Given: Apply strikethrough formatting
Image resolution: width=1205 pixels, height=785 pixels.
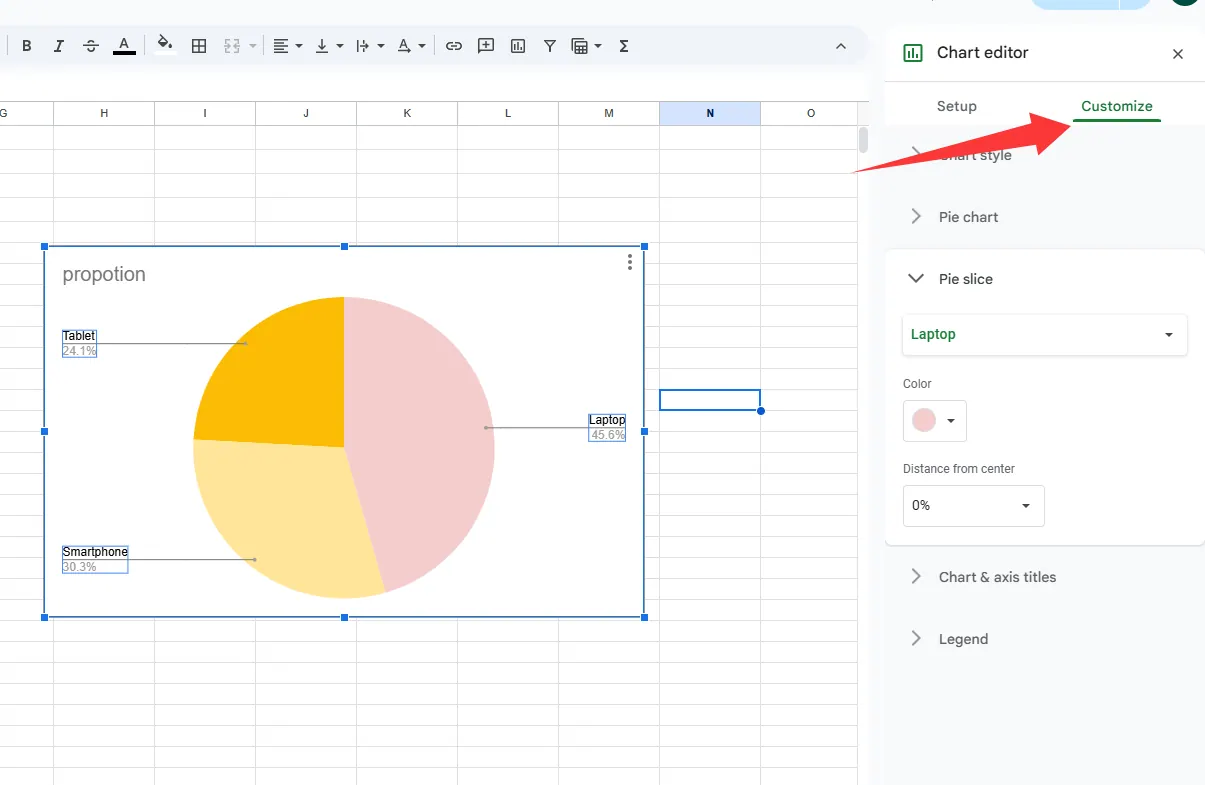Looking at the screenshot, I should click(91, 46).
